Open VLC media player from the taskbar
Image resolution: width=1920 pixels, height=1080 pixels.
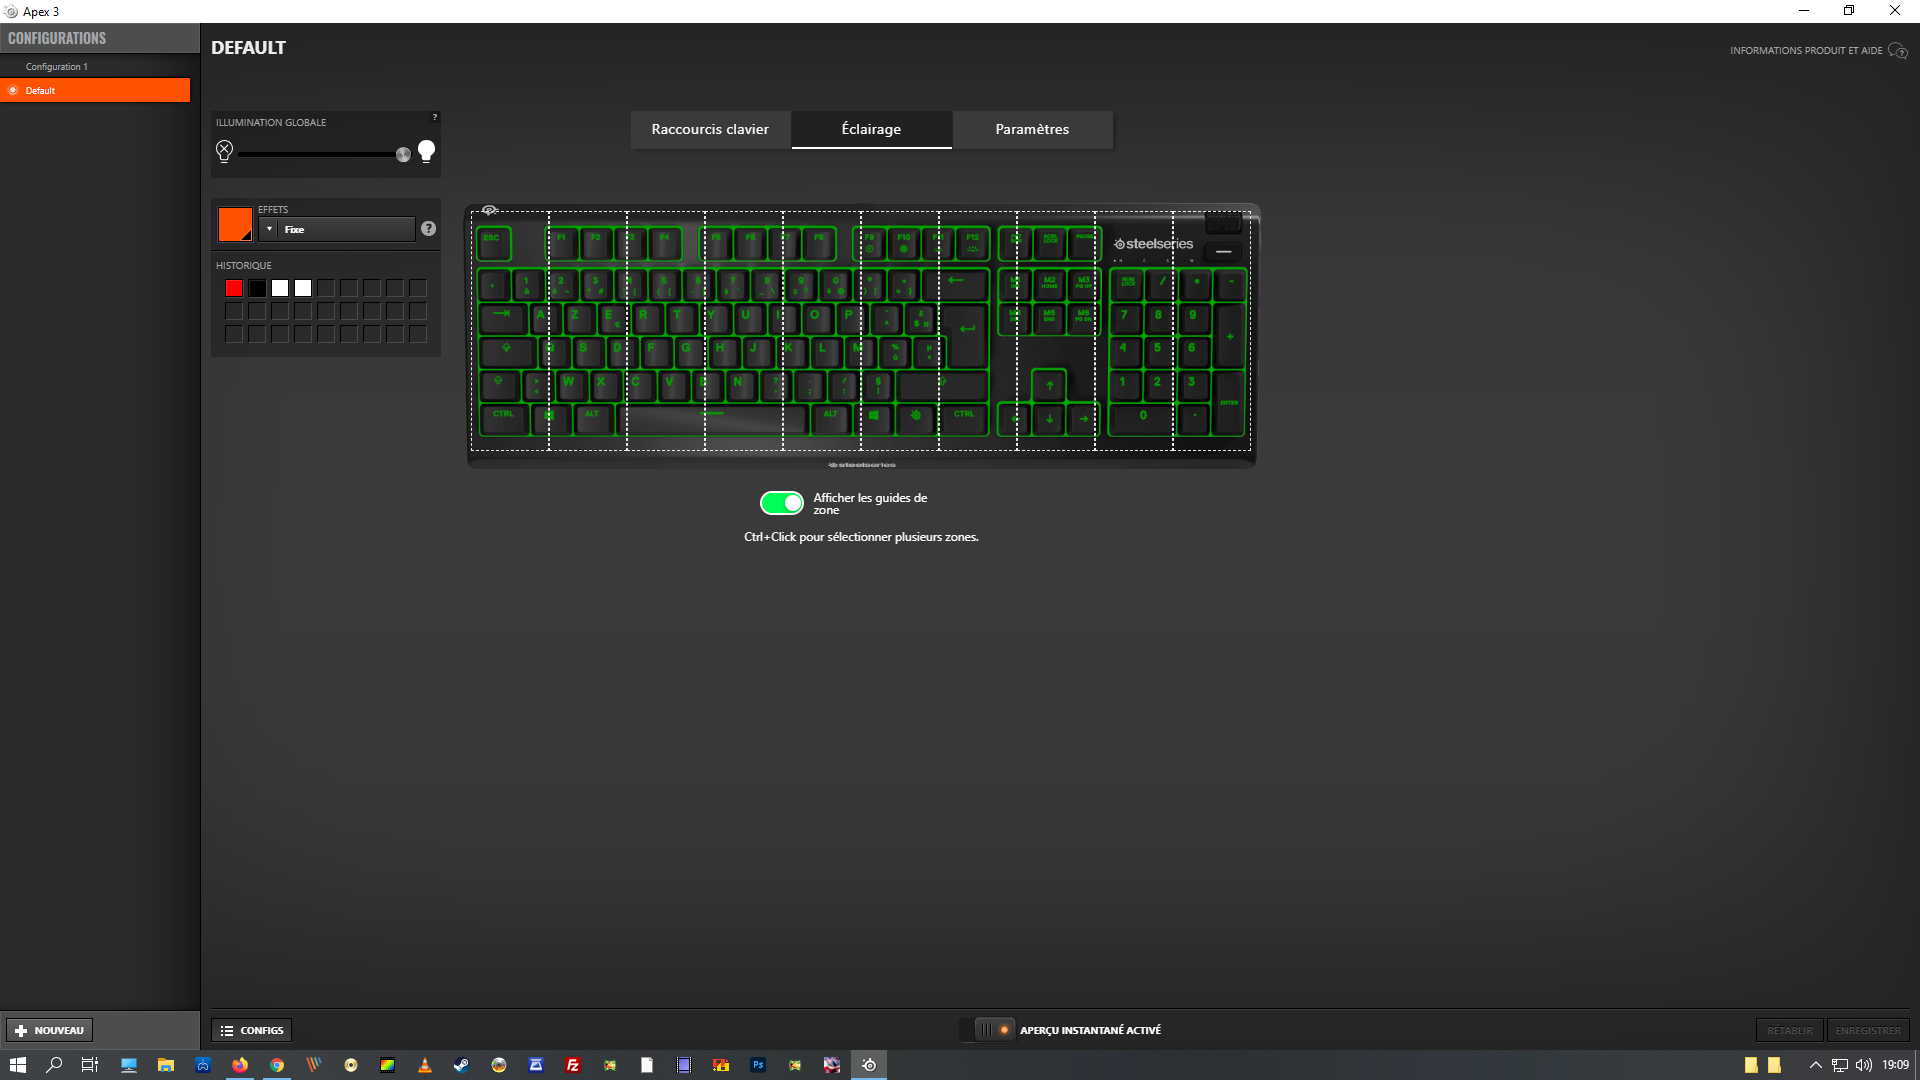tap(425, 1065)
